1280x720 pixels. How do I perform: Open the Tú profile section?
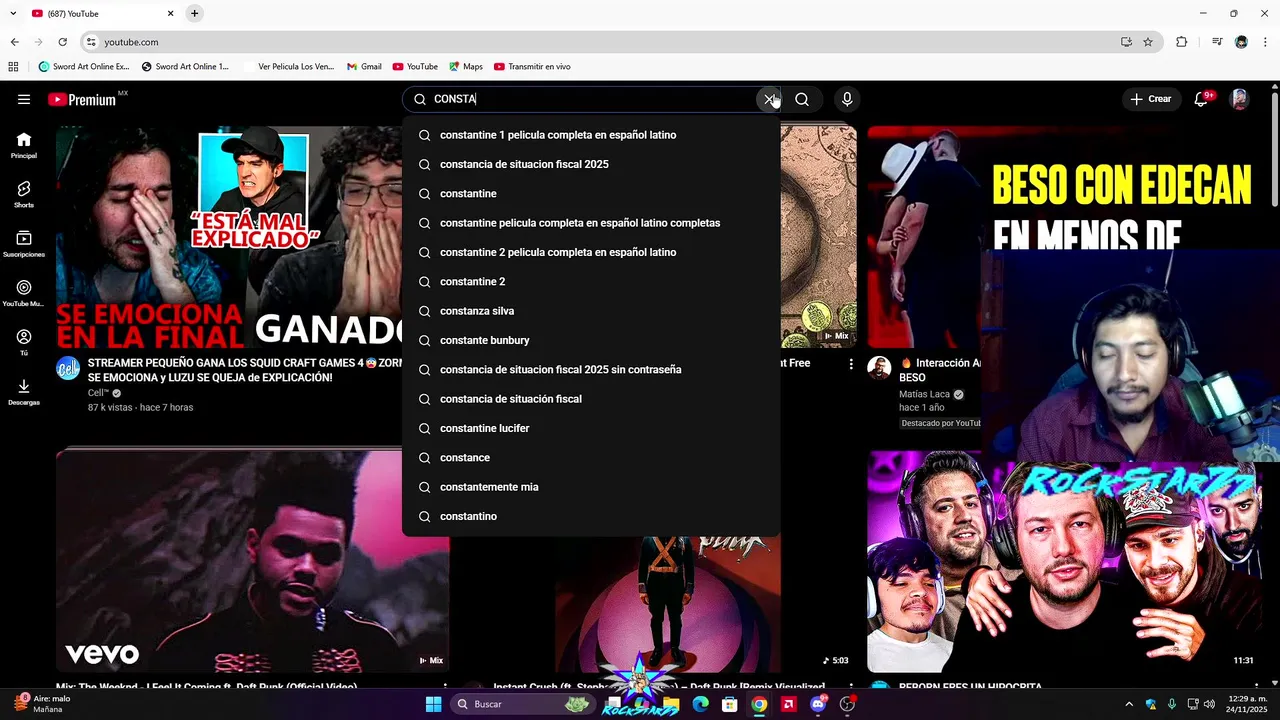(x=24, y=342)
